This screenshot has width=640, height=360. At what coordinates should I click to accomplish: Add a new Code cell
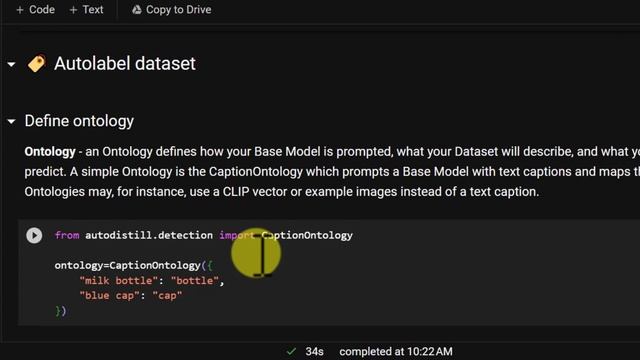tap(35, 9)
